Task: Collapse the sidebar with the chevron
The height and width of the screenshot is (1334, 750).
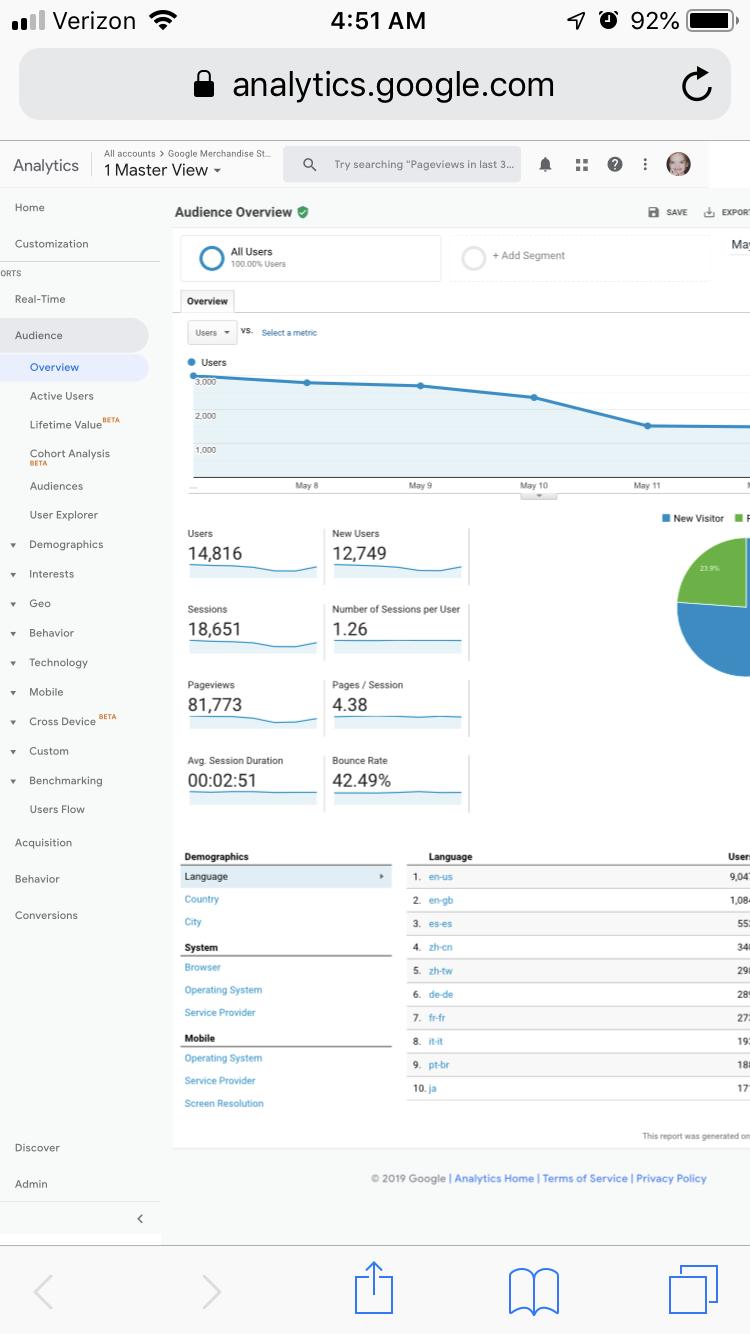Action: point(140,1218)
